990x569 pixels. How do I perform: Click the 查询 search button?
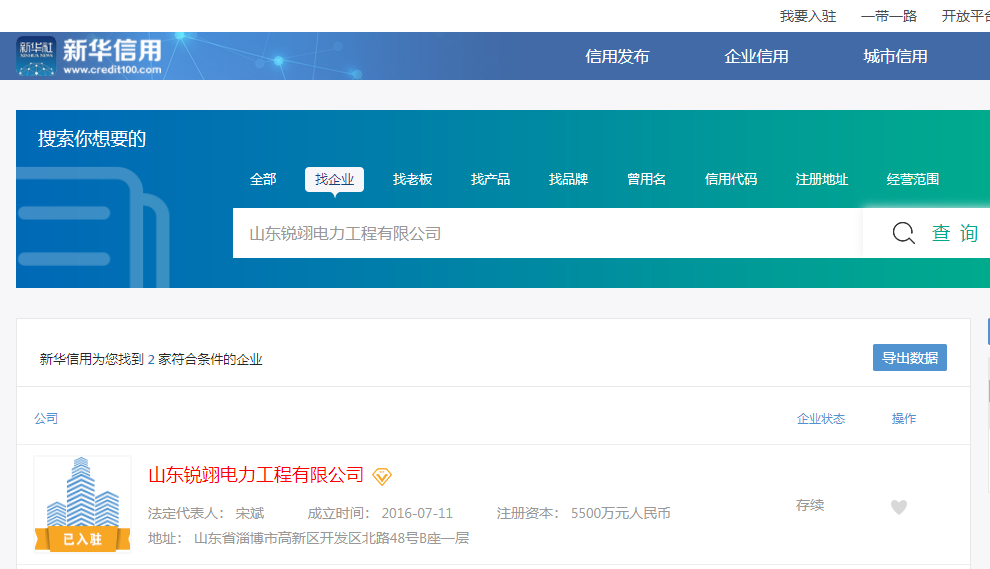click(x=955, y=233)
